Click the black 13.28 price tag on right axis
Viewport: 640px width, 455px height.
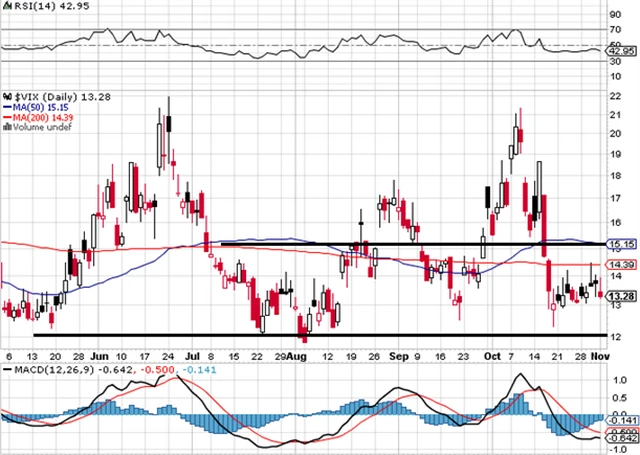tap(621, 295)
